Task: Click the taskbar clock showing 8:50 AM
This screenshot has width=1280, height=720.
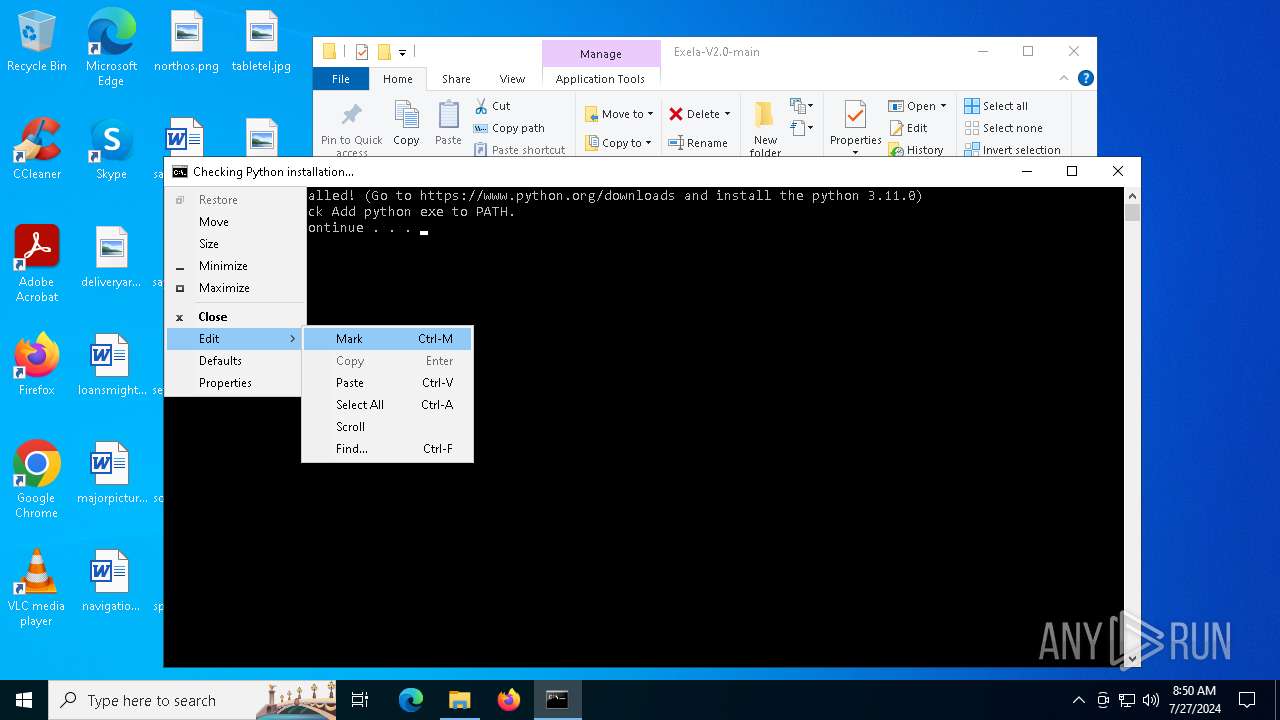Action: coord(1194,700)
